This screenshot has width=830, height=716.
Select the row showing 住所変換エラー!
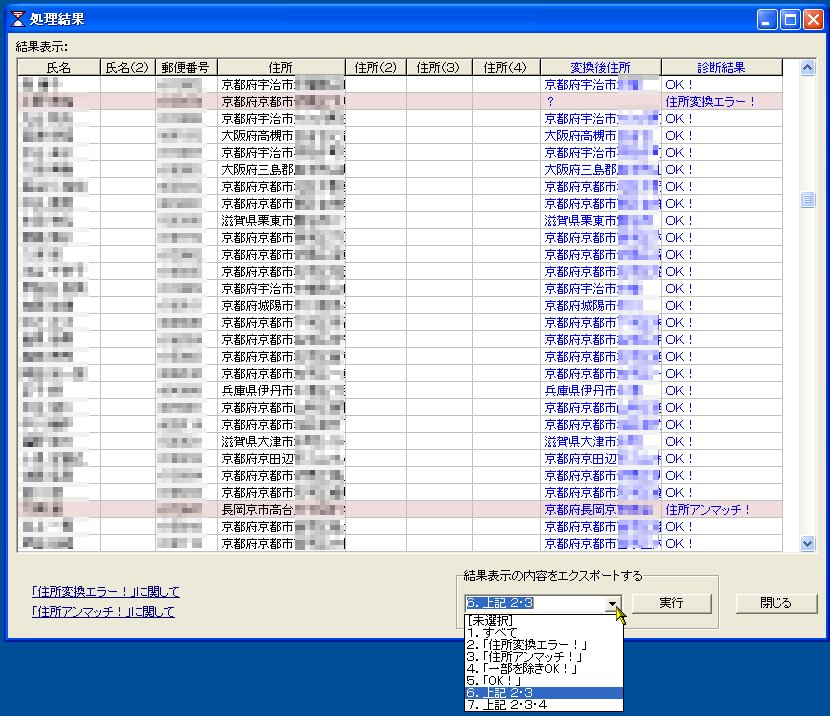tap(300, 102)
